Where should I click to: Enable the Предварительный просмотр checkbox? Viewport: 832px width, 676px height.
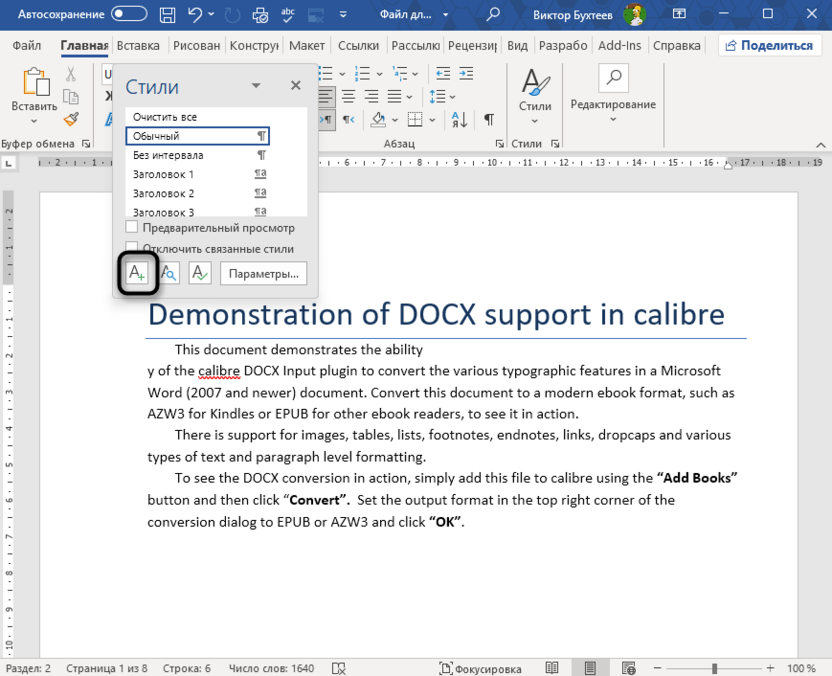point(131,227)
